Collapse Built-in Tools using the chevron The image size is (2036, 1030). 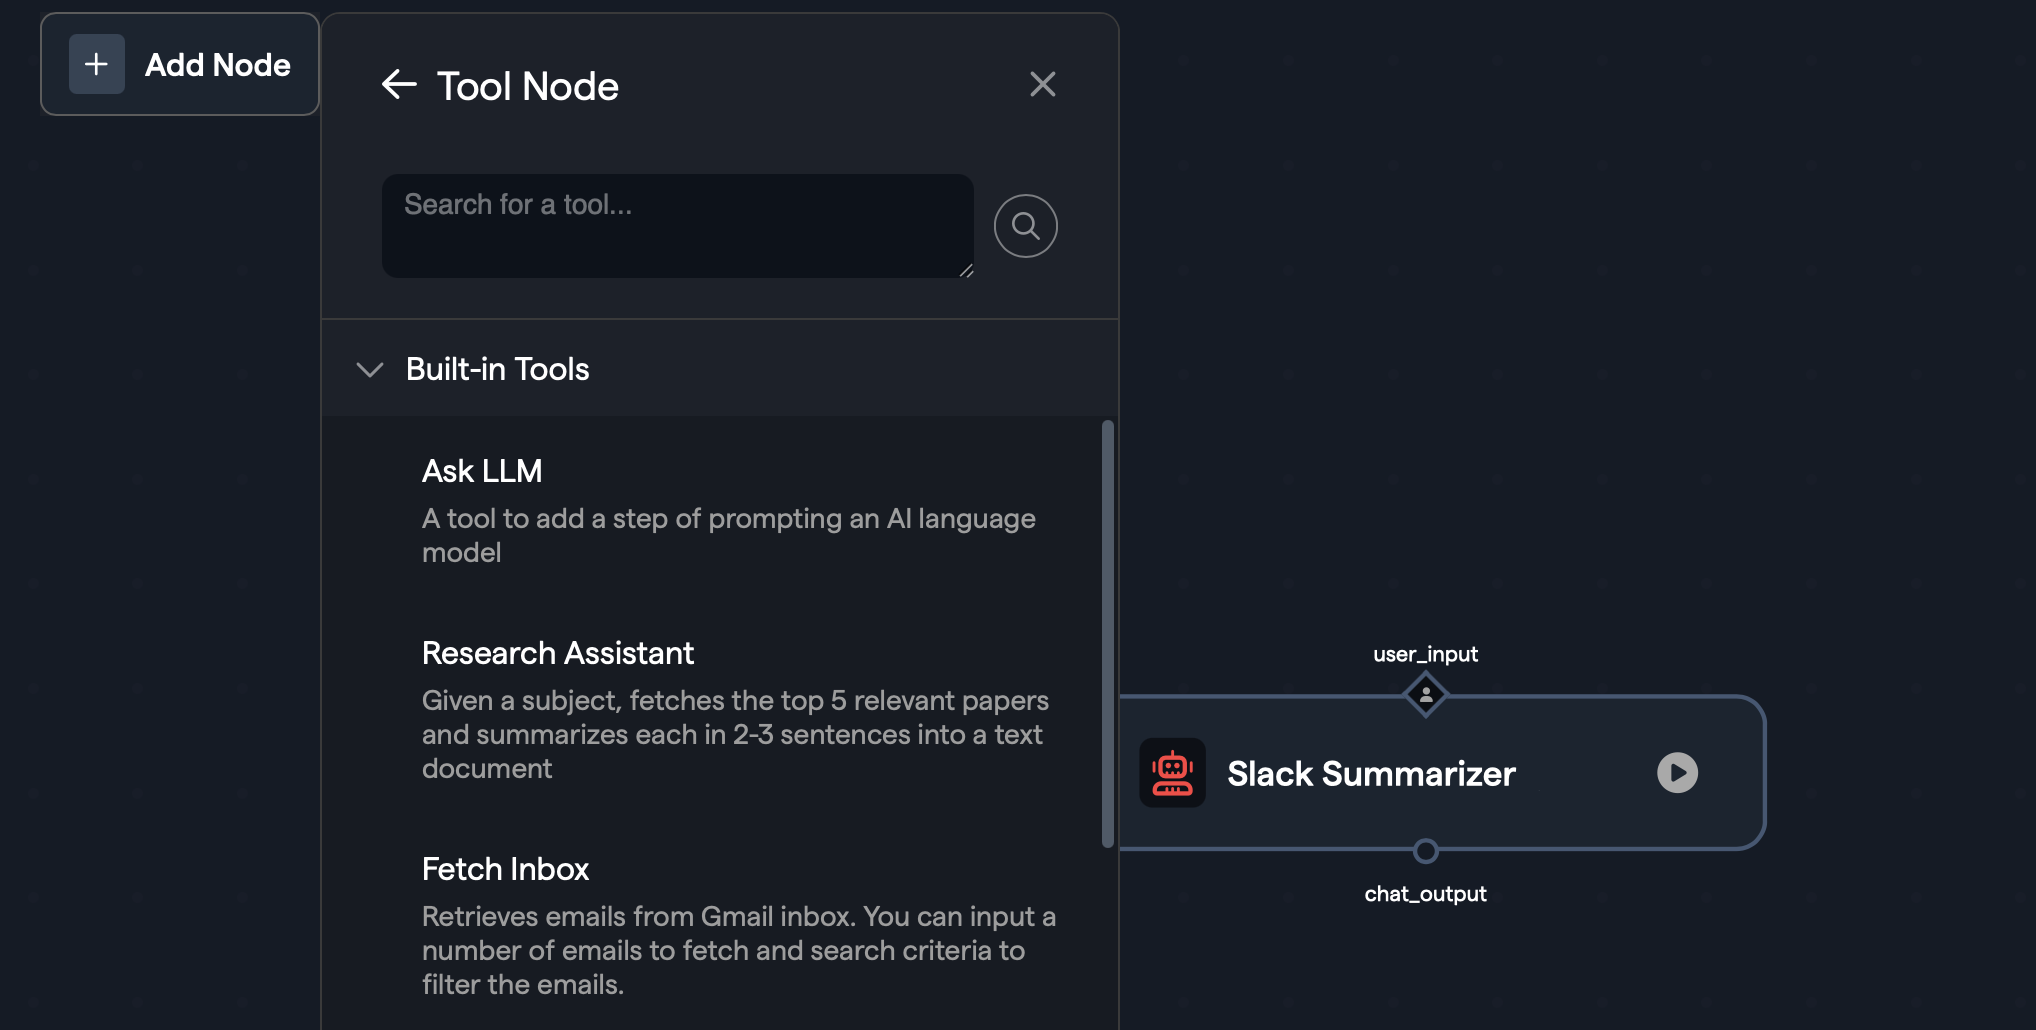370,370
